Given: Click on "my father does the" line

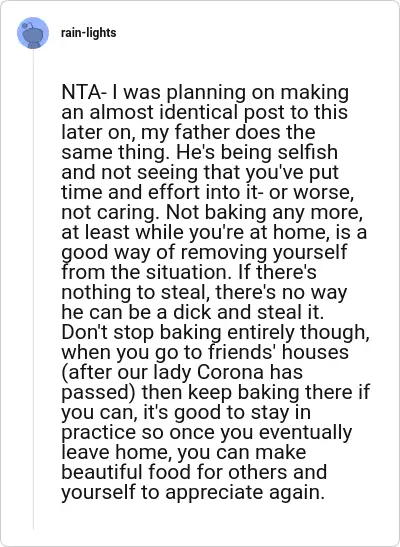Looking at the screenshot, I should 228,133.
